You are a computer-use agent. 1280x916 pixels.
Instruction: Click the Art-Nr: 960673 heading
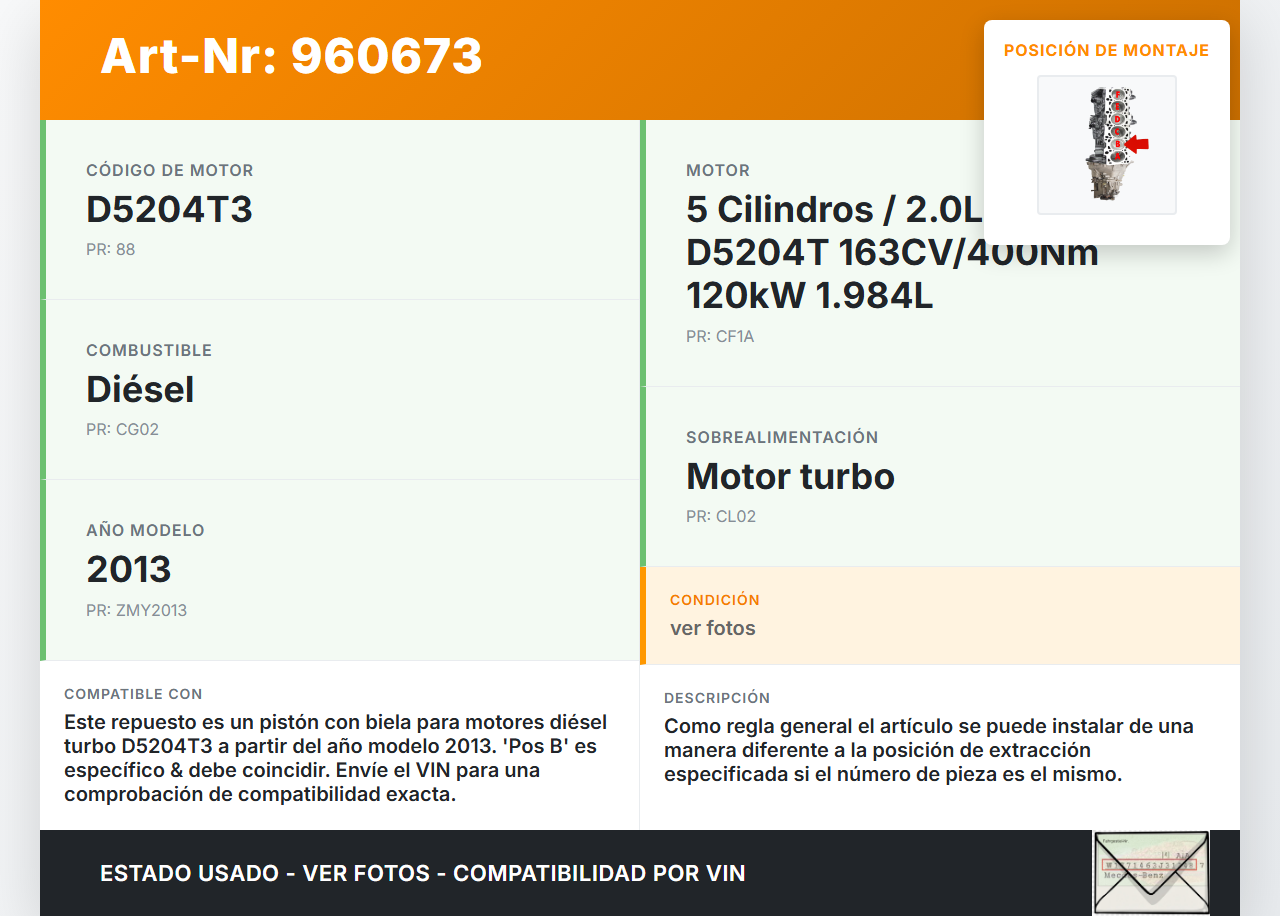coord(291,57)
